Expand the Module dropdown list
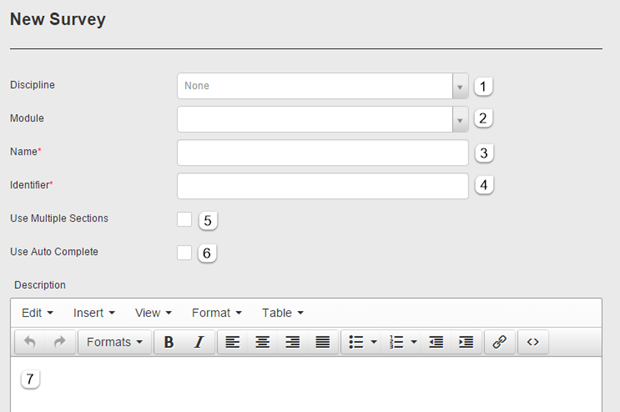The height and width of the screenshot is (412, 620). 322,119
